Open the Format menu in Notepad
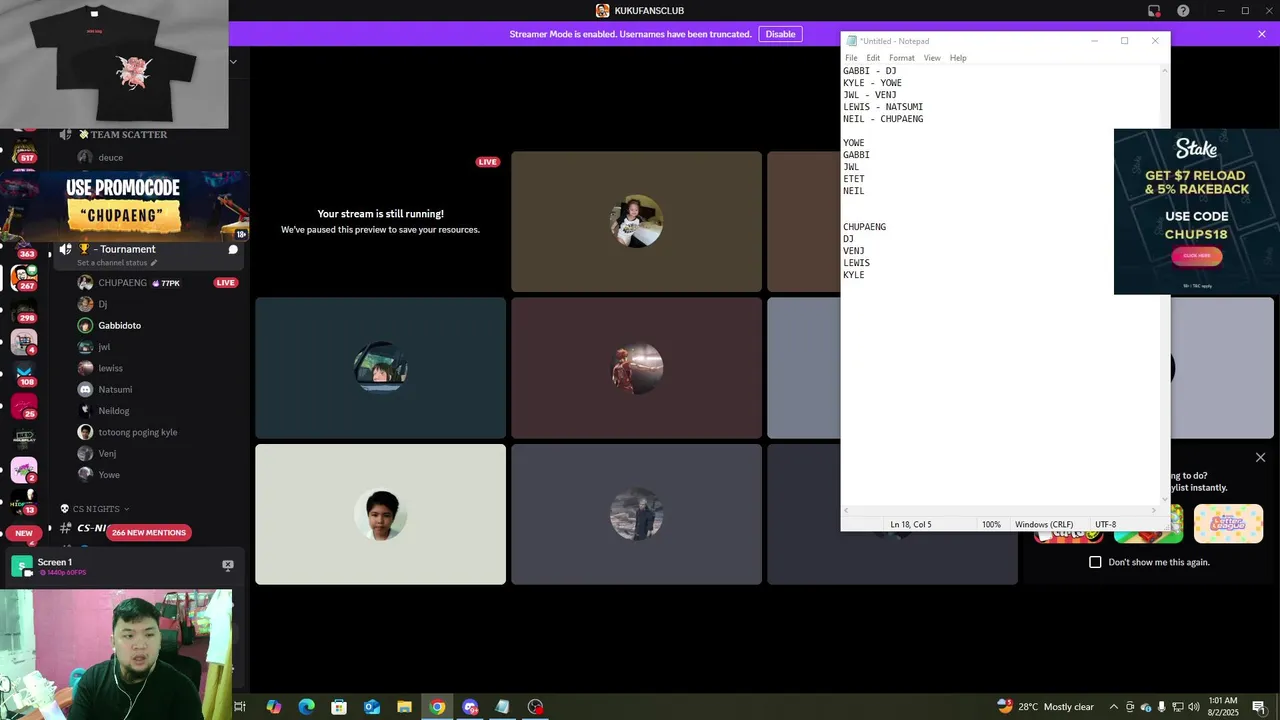 [901, 58]
